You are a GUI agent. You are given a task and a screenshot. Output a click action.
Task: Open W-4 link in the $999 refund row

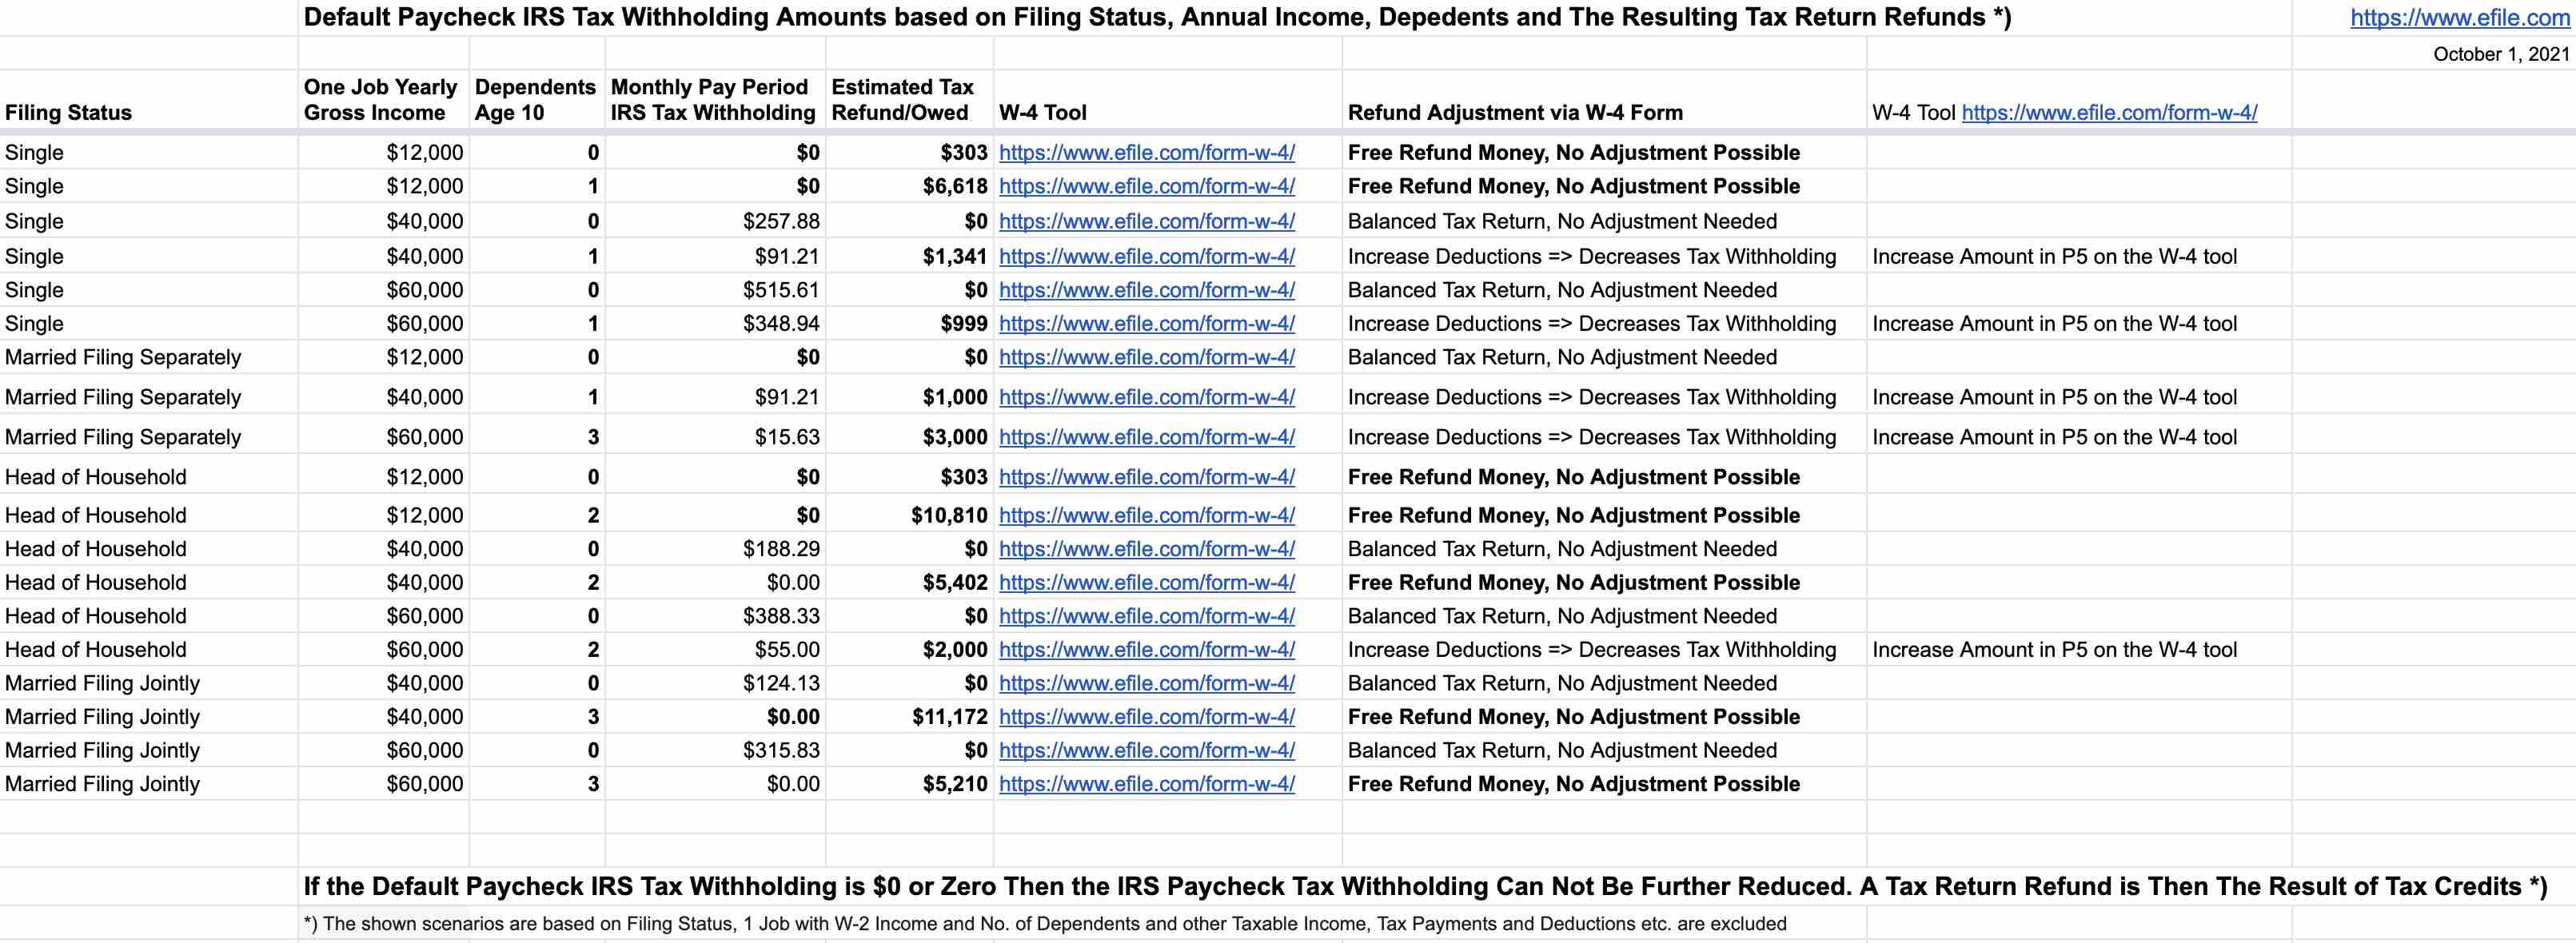pyautogui.click(x=1147, y=323)
